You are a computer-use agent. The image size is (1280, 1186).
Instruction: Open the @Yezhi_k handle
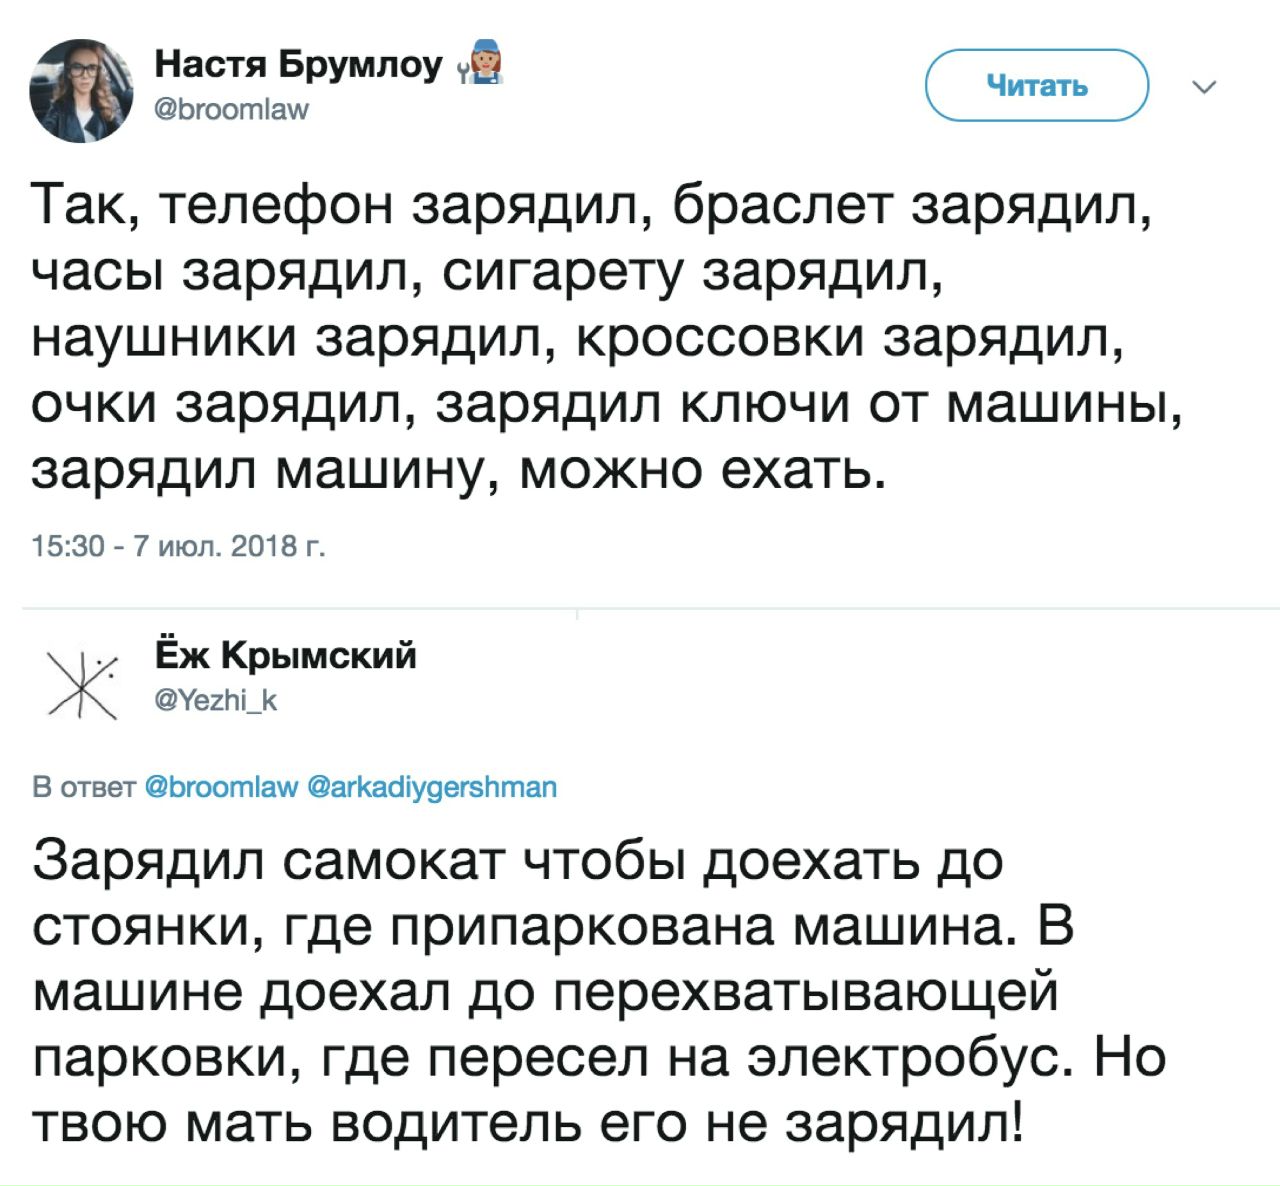(215, 701)
